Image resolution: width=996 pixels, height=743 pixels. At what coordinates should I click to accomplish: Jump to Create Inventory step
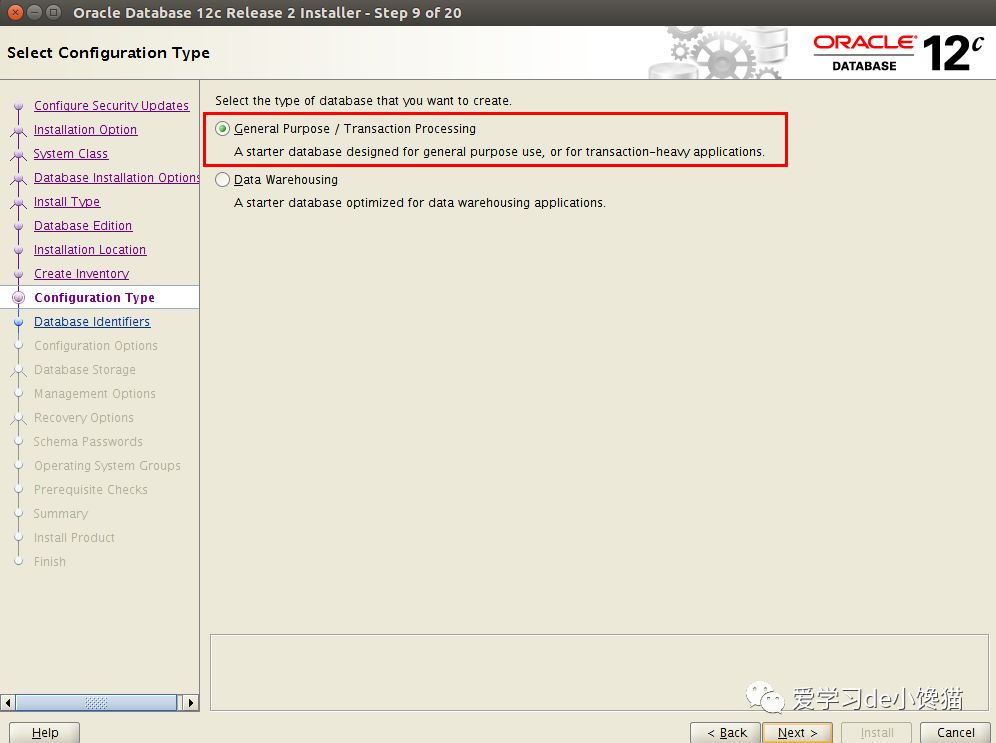[81, 274]
